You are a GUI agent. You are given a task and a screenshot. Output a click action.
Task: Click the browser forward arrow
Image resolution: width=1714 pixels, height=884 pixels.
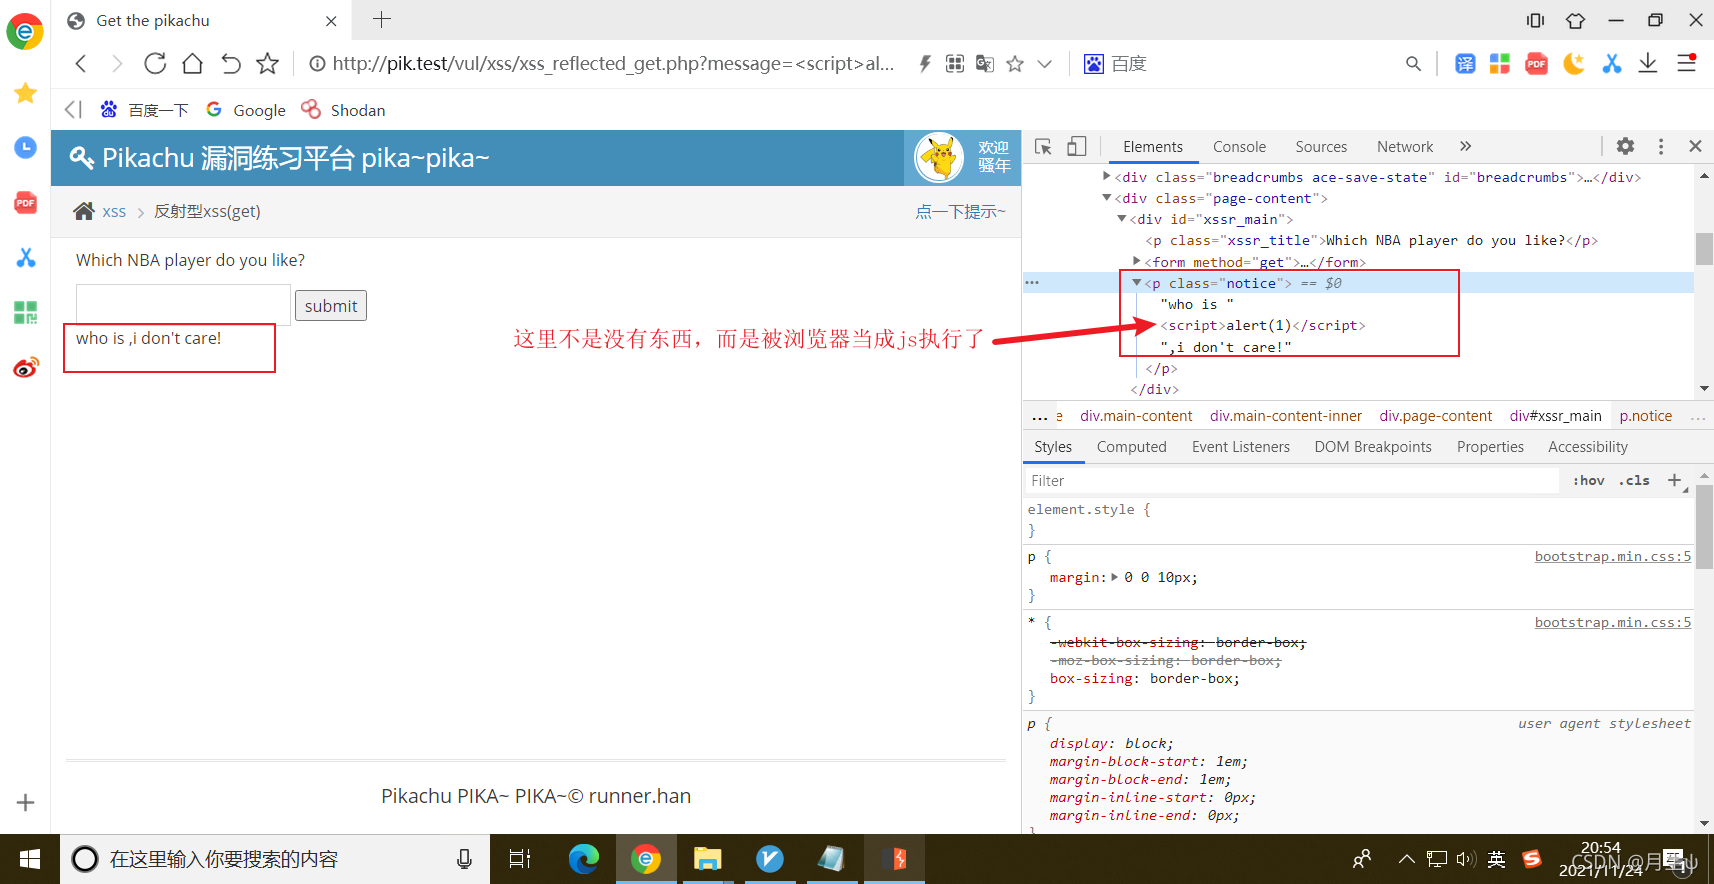pos(117,64)
